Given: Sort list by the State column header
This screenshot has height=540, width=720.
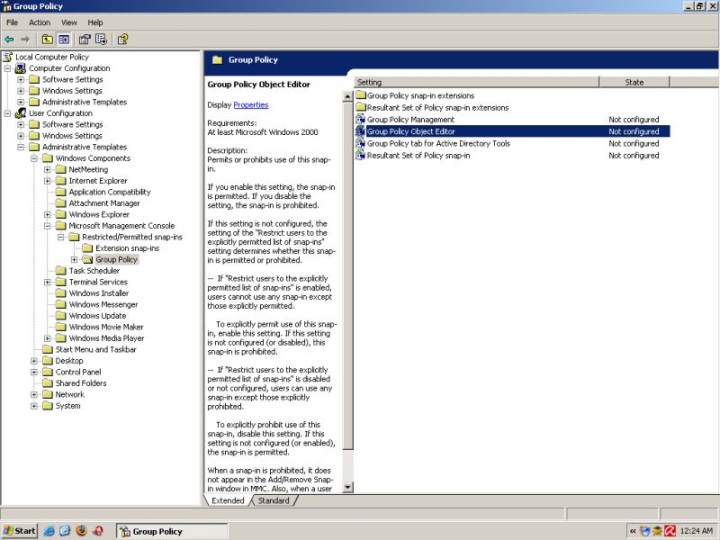Looking at the screenshot, I should point(634,82).
